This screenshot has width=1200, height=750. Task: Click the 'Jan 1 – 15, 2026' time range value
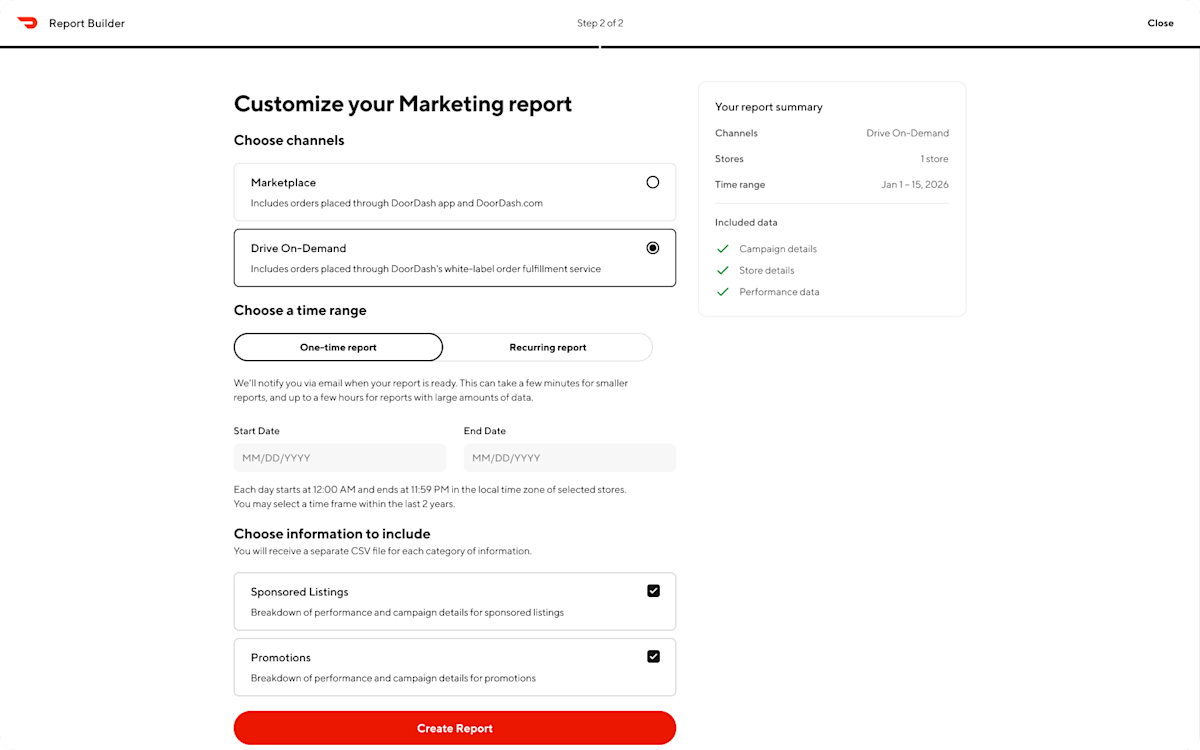(x=915, y=185)
